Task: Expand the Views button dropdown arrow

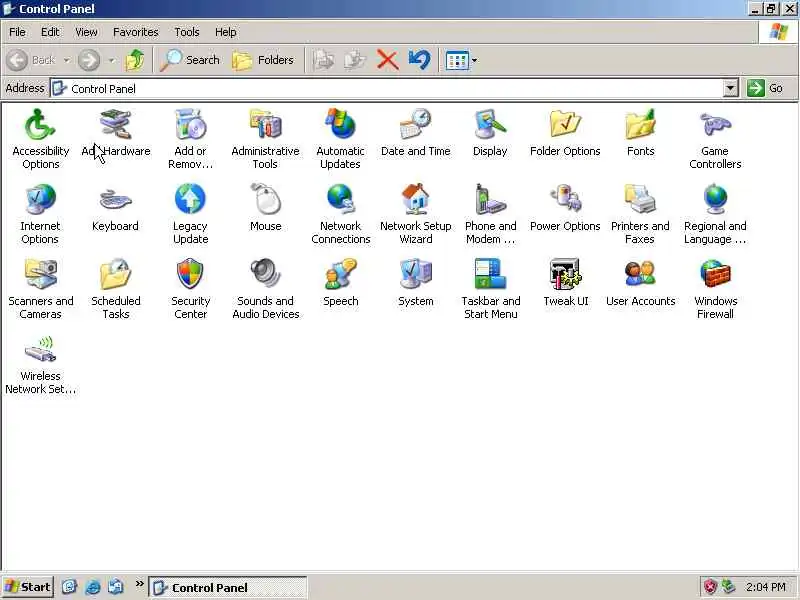Action: click(474, 60)
